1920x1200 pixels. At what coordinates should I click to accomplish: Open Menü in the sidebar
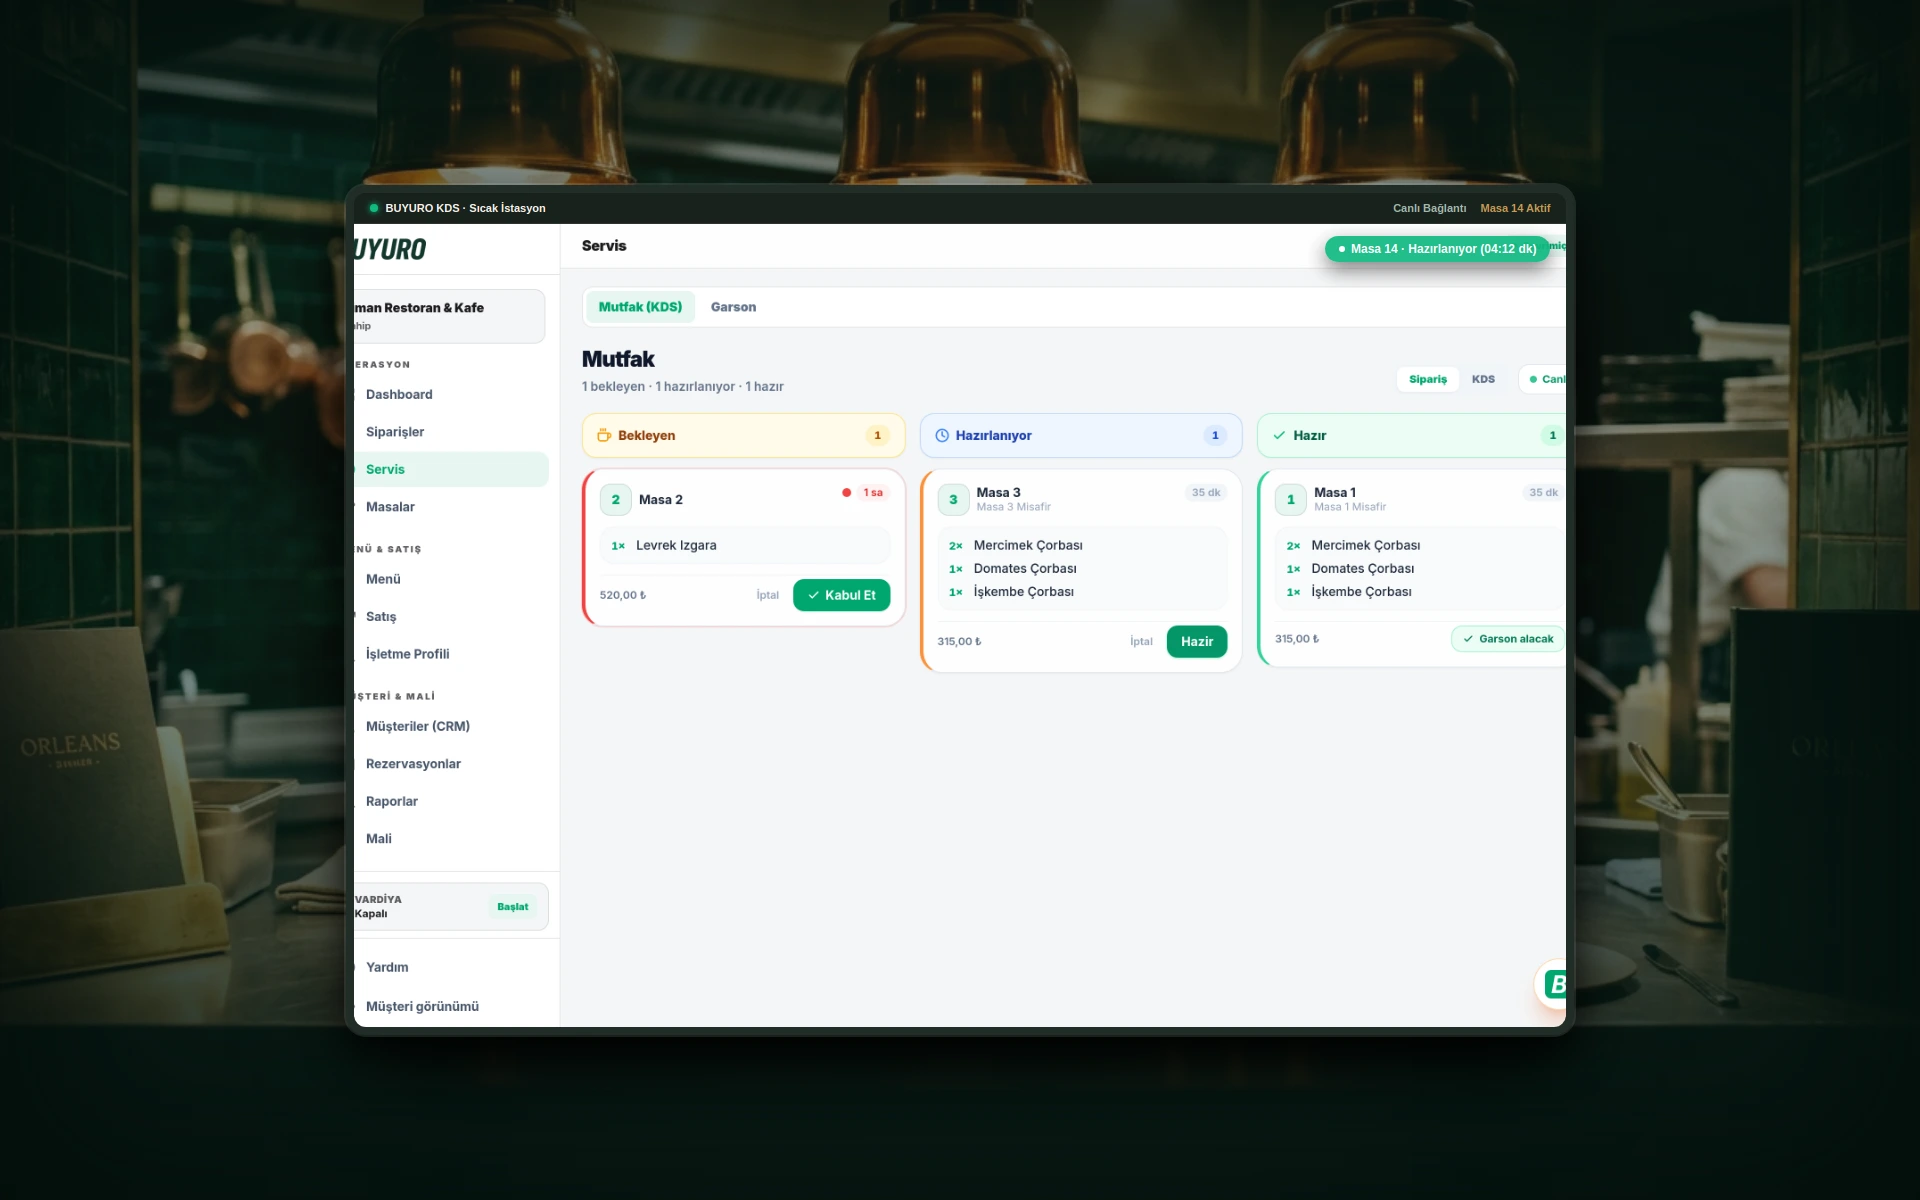[x=451, y=579]
